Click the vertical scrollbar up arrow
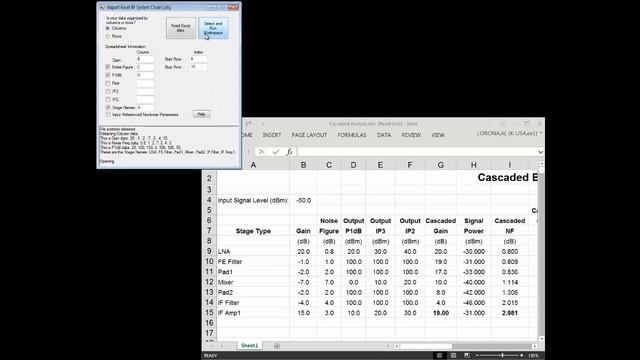The image size is (640, 360). point(541,163)
